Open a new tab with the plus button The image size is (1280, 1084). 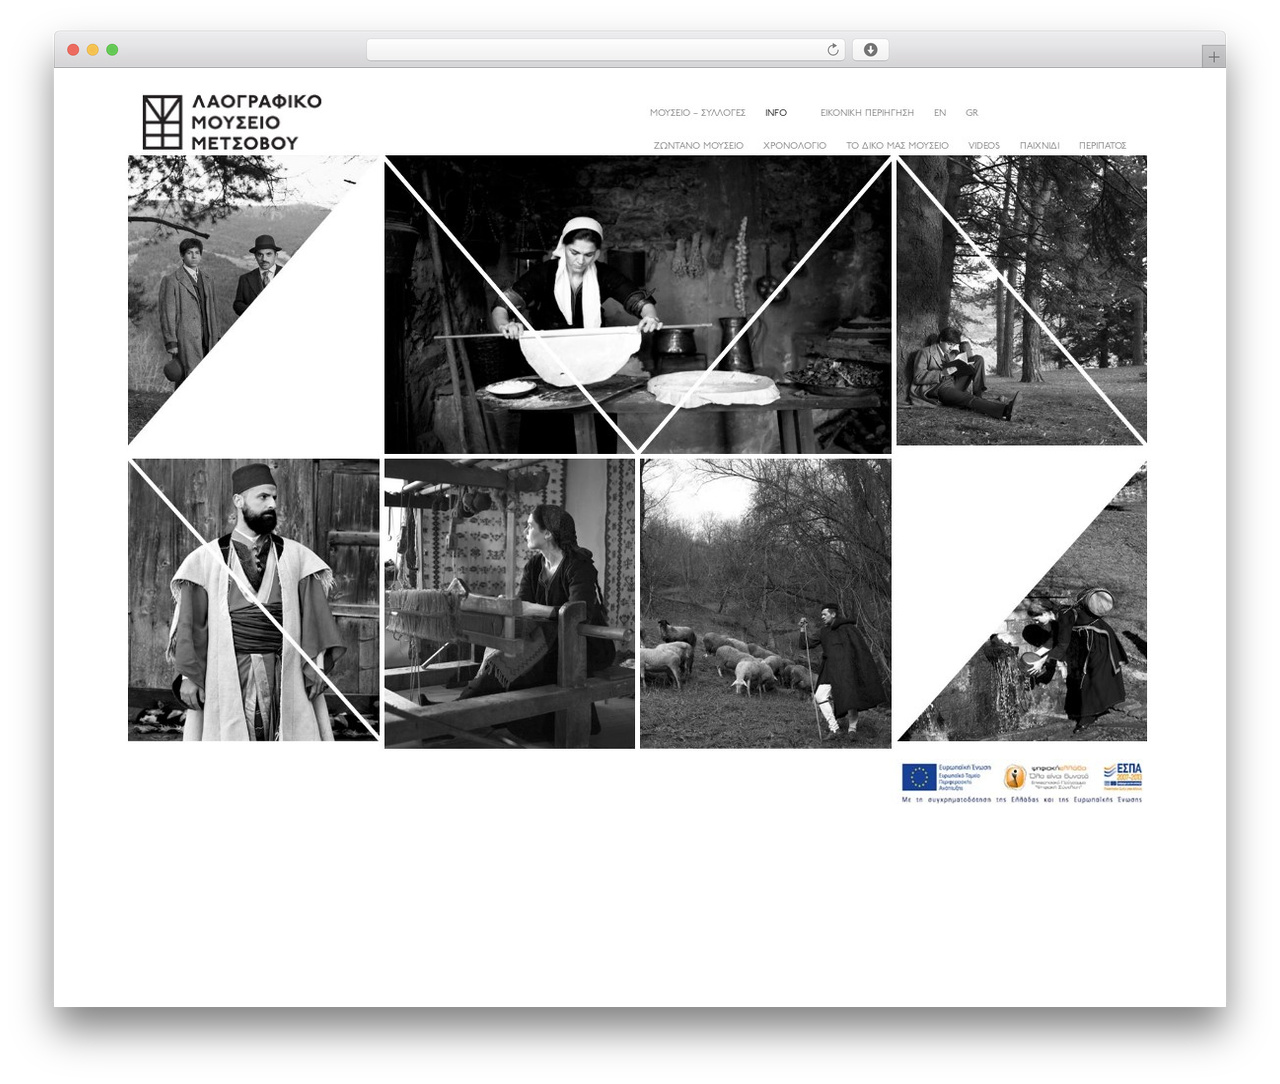pyautogui.click(x=1214, y=57)
